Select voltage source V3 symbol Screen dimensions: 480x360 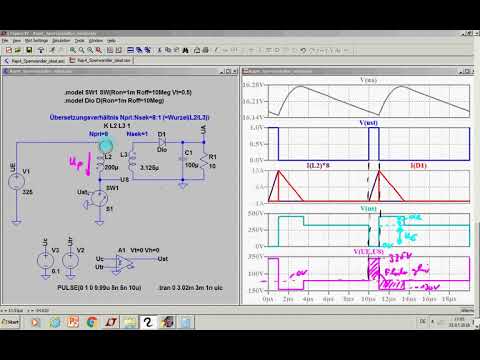(x=45, y=261)
